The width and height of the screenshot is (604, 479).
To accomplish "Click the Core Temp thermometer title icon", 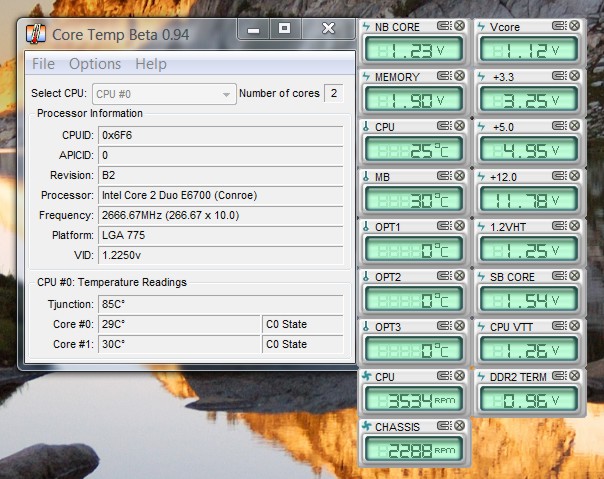I will point(36,34).
